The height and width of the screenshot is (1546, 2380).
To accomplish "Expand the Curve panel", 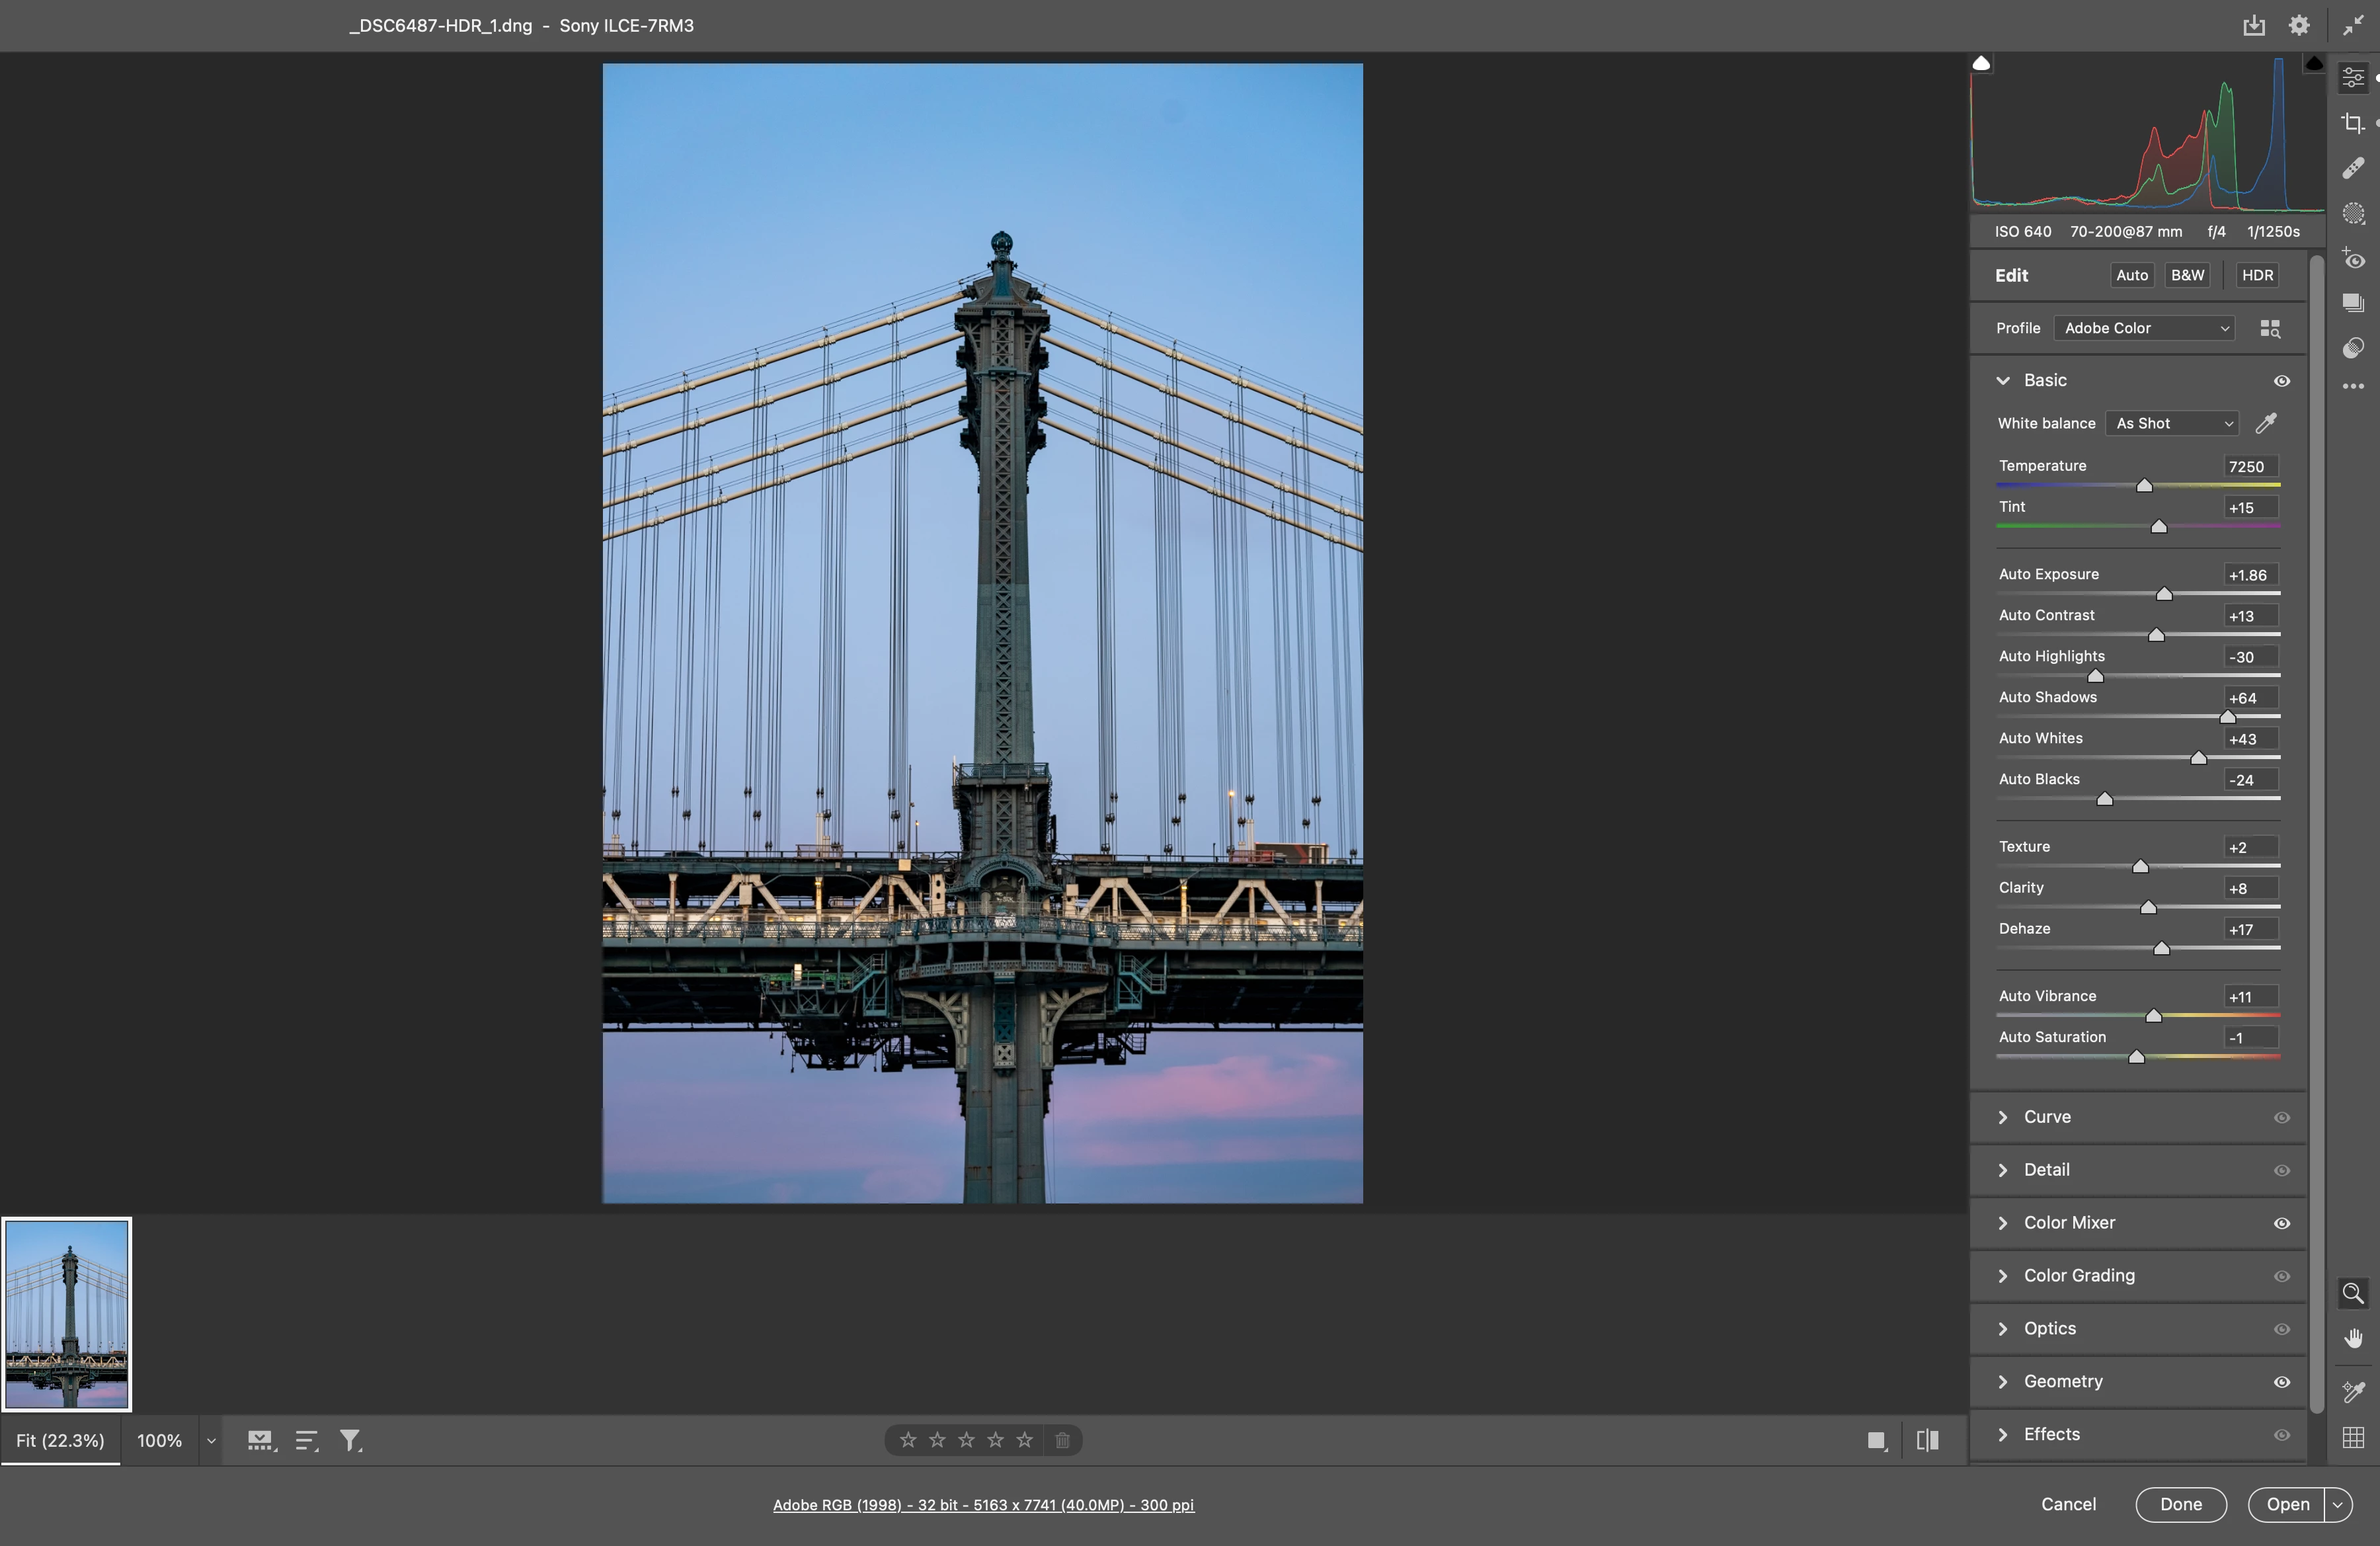I will point(2046,1117).
